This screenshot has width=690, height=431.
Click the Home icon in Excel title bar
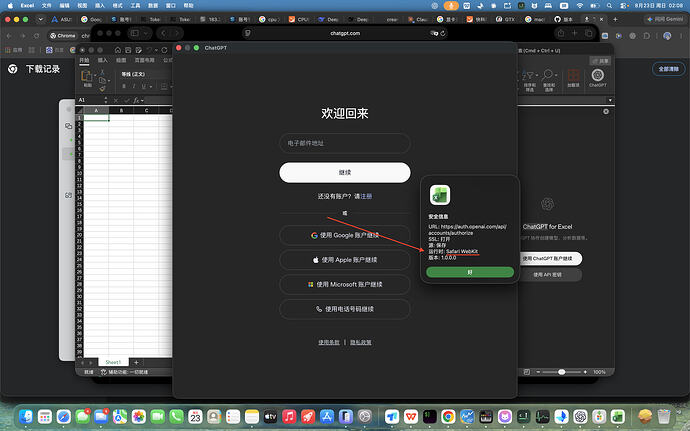(x=118, y=50)
